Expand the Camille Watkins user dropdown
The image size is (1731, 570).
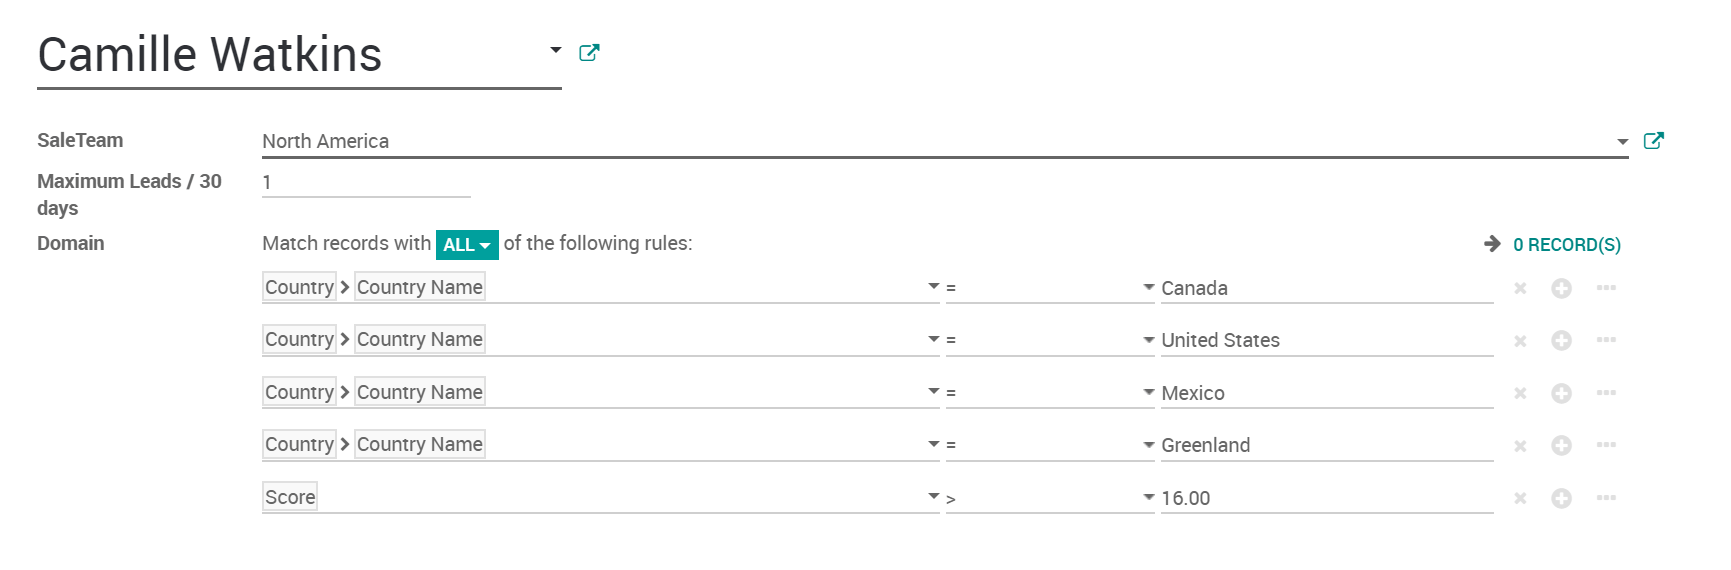pyautogui.click(x=555, y=50)
